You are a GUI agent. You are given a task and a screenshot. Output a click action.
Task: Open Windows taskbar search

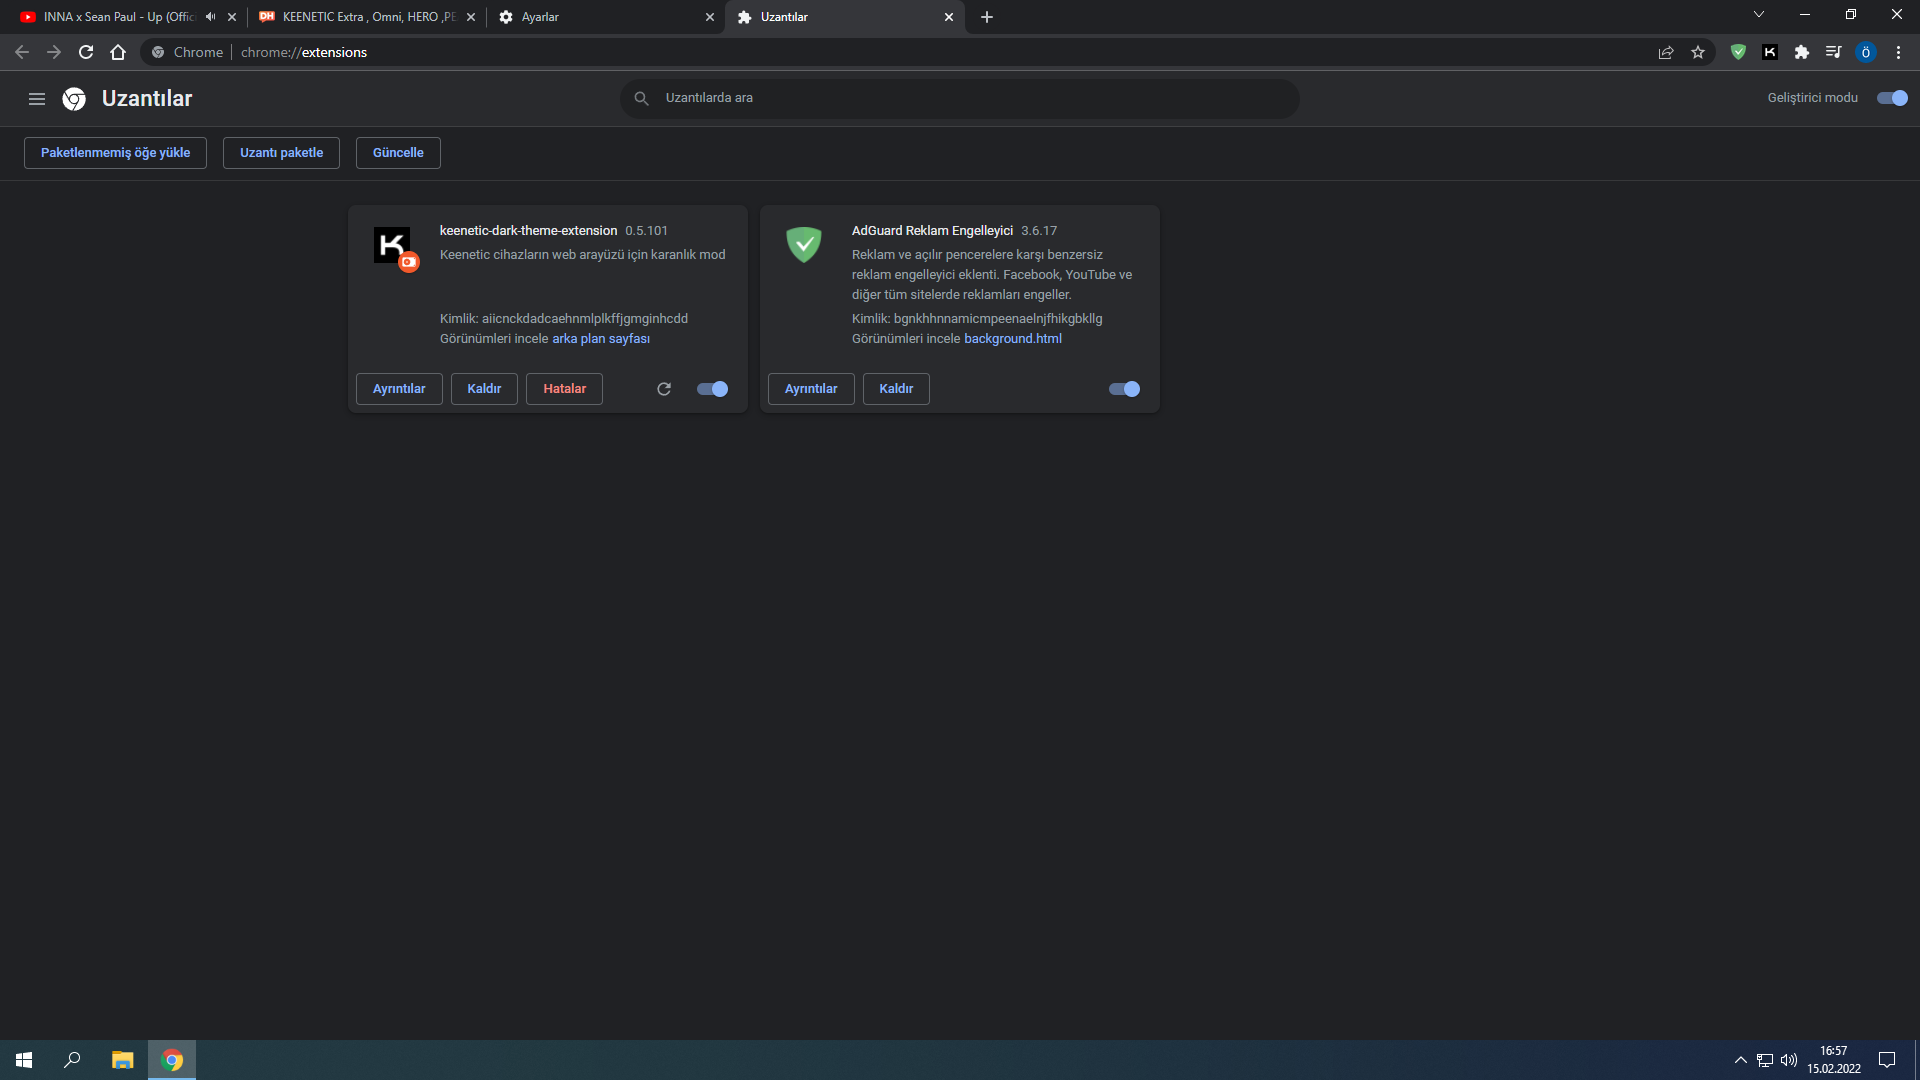tap(72, 1060)
